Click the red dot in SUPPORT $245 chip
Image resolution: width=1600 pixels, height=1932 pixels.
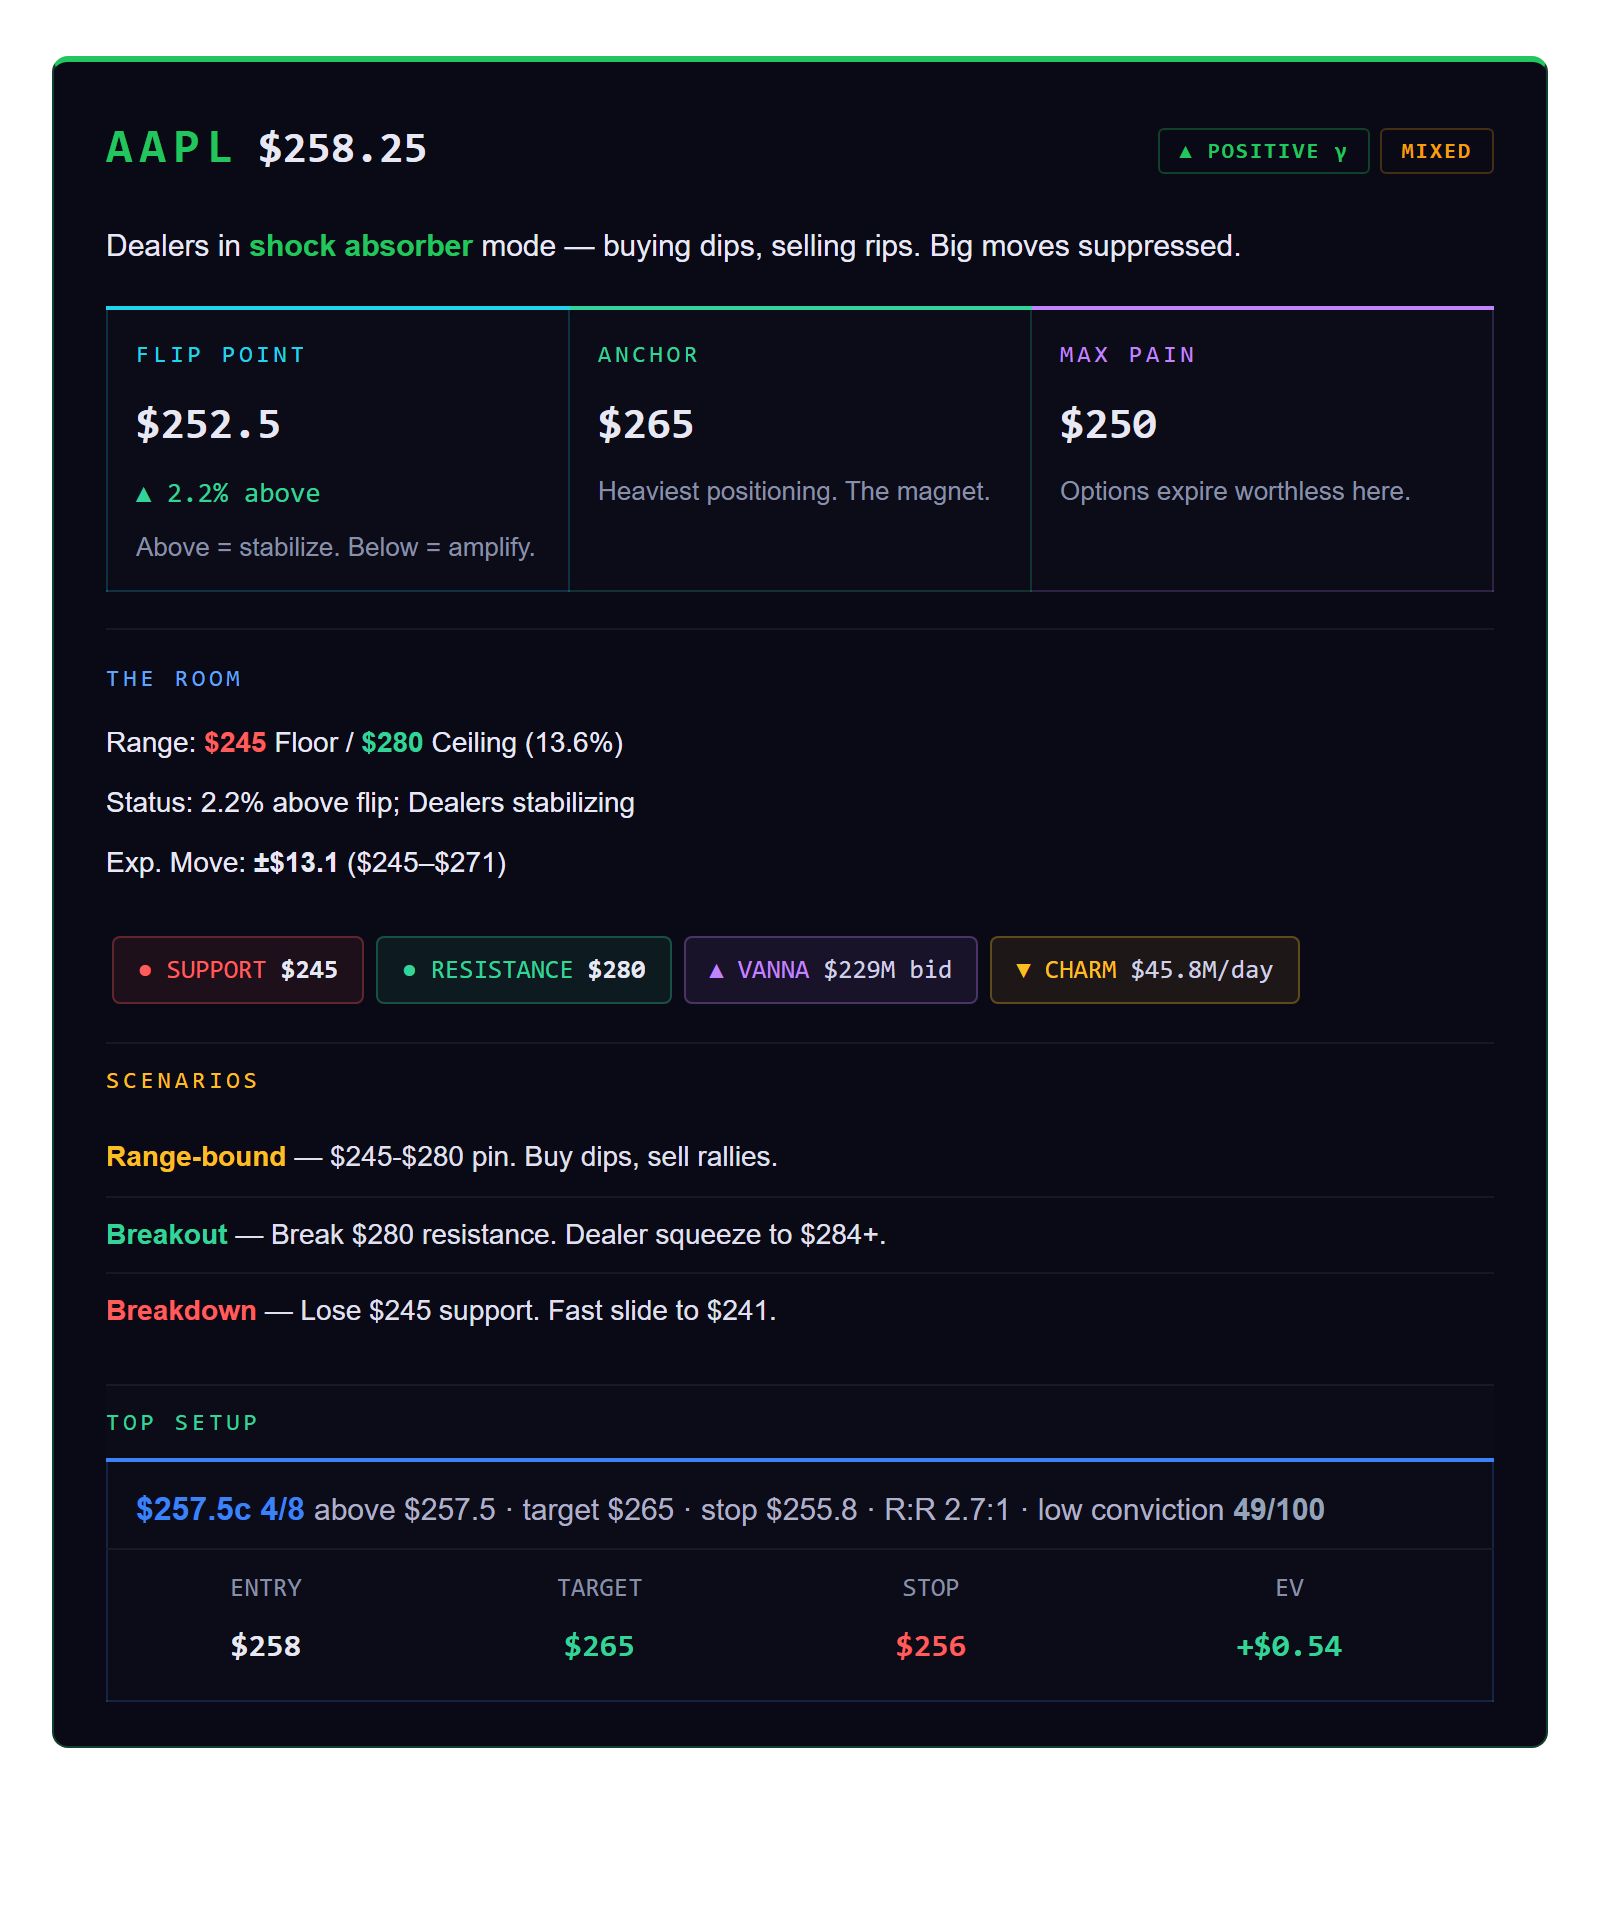click(146, 970)
